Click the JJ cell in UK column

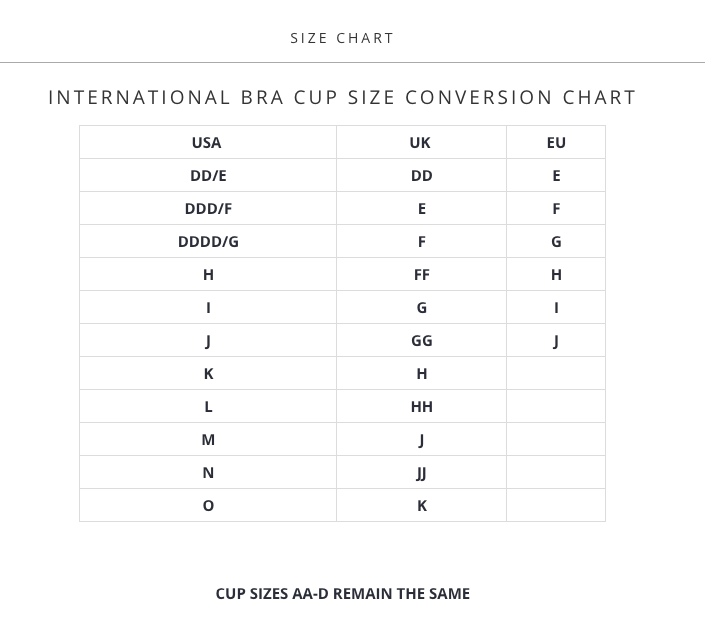tap(421, 472)
